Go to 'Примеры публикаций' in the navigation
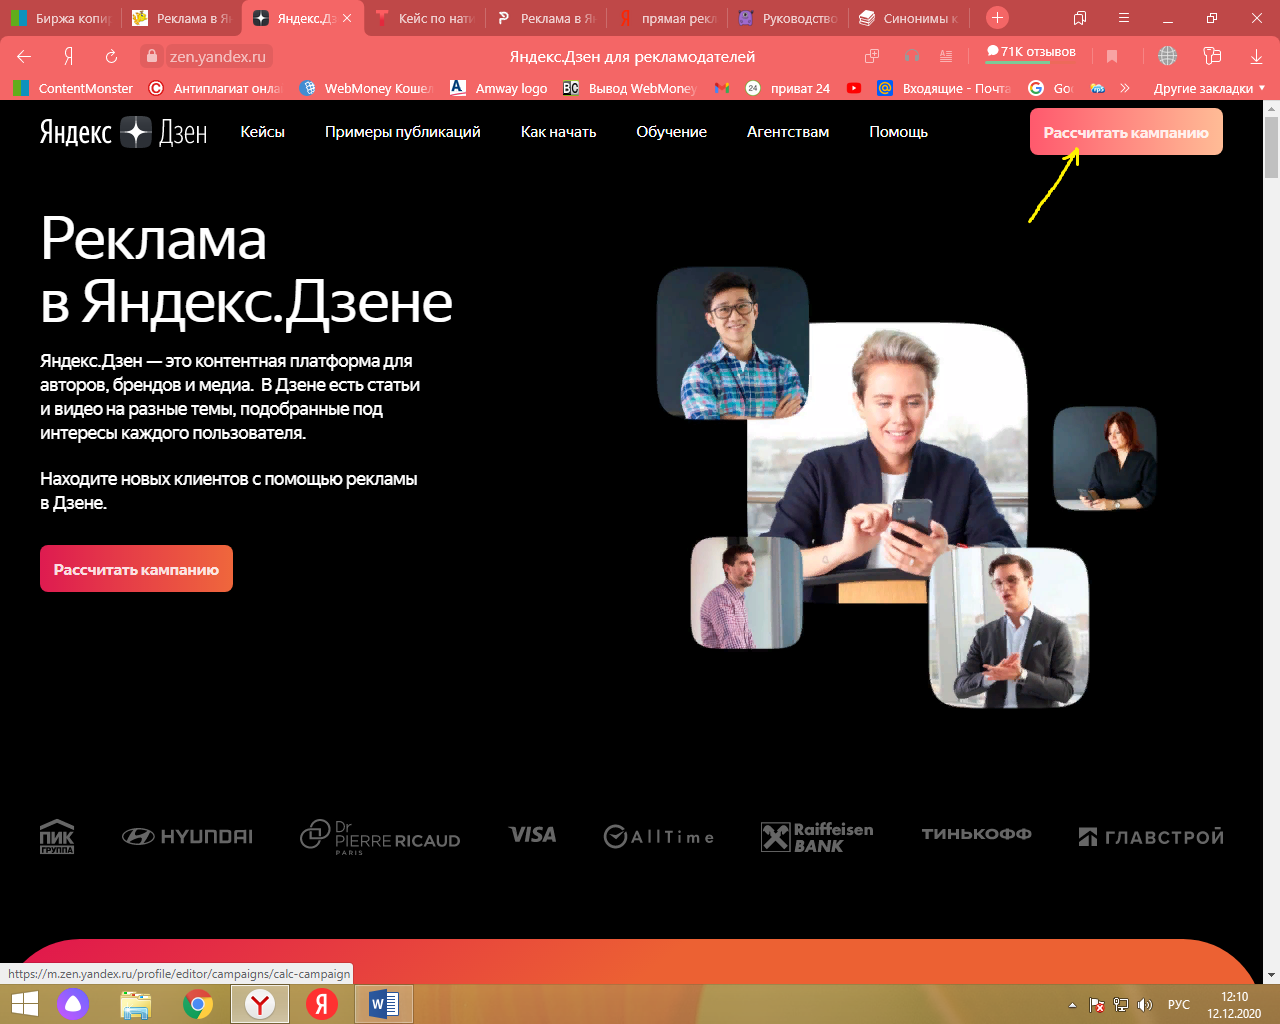This screenshot has width=1280, height=1024. 402,132
